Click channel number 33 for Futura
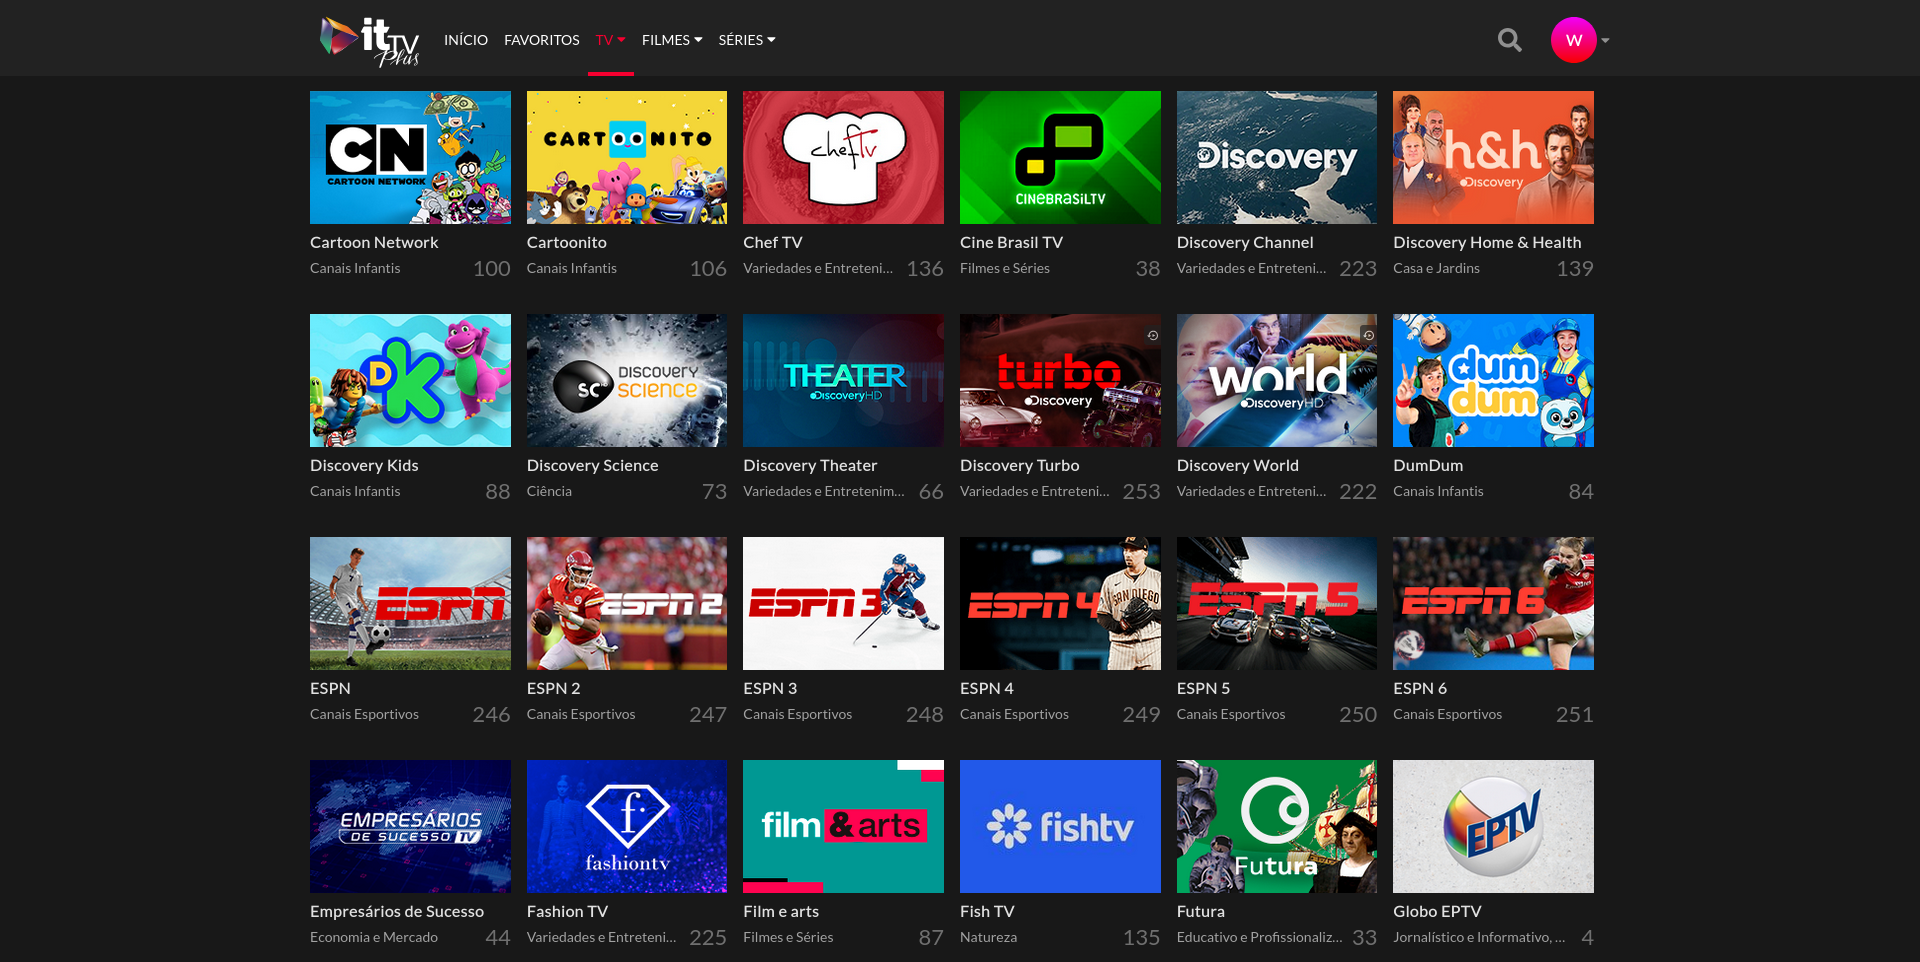 pyautogui.click(x=1364, y=937)
